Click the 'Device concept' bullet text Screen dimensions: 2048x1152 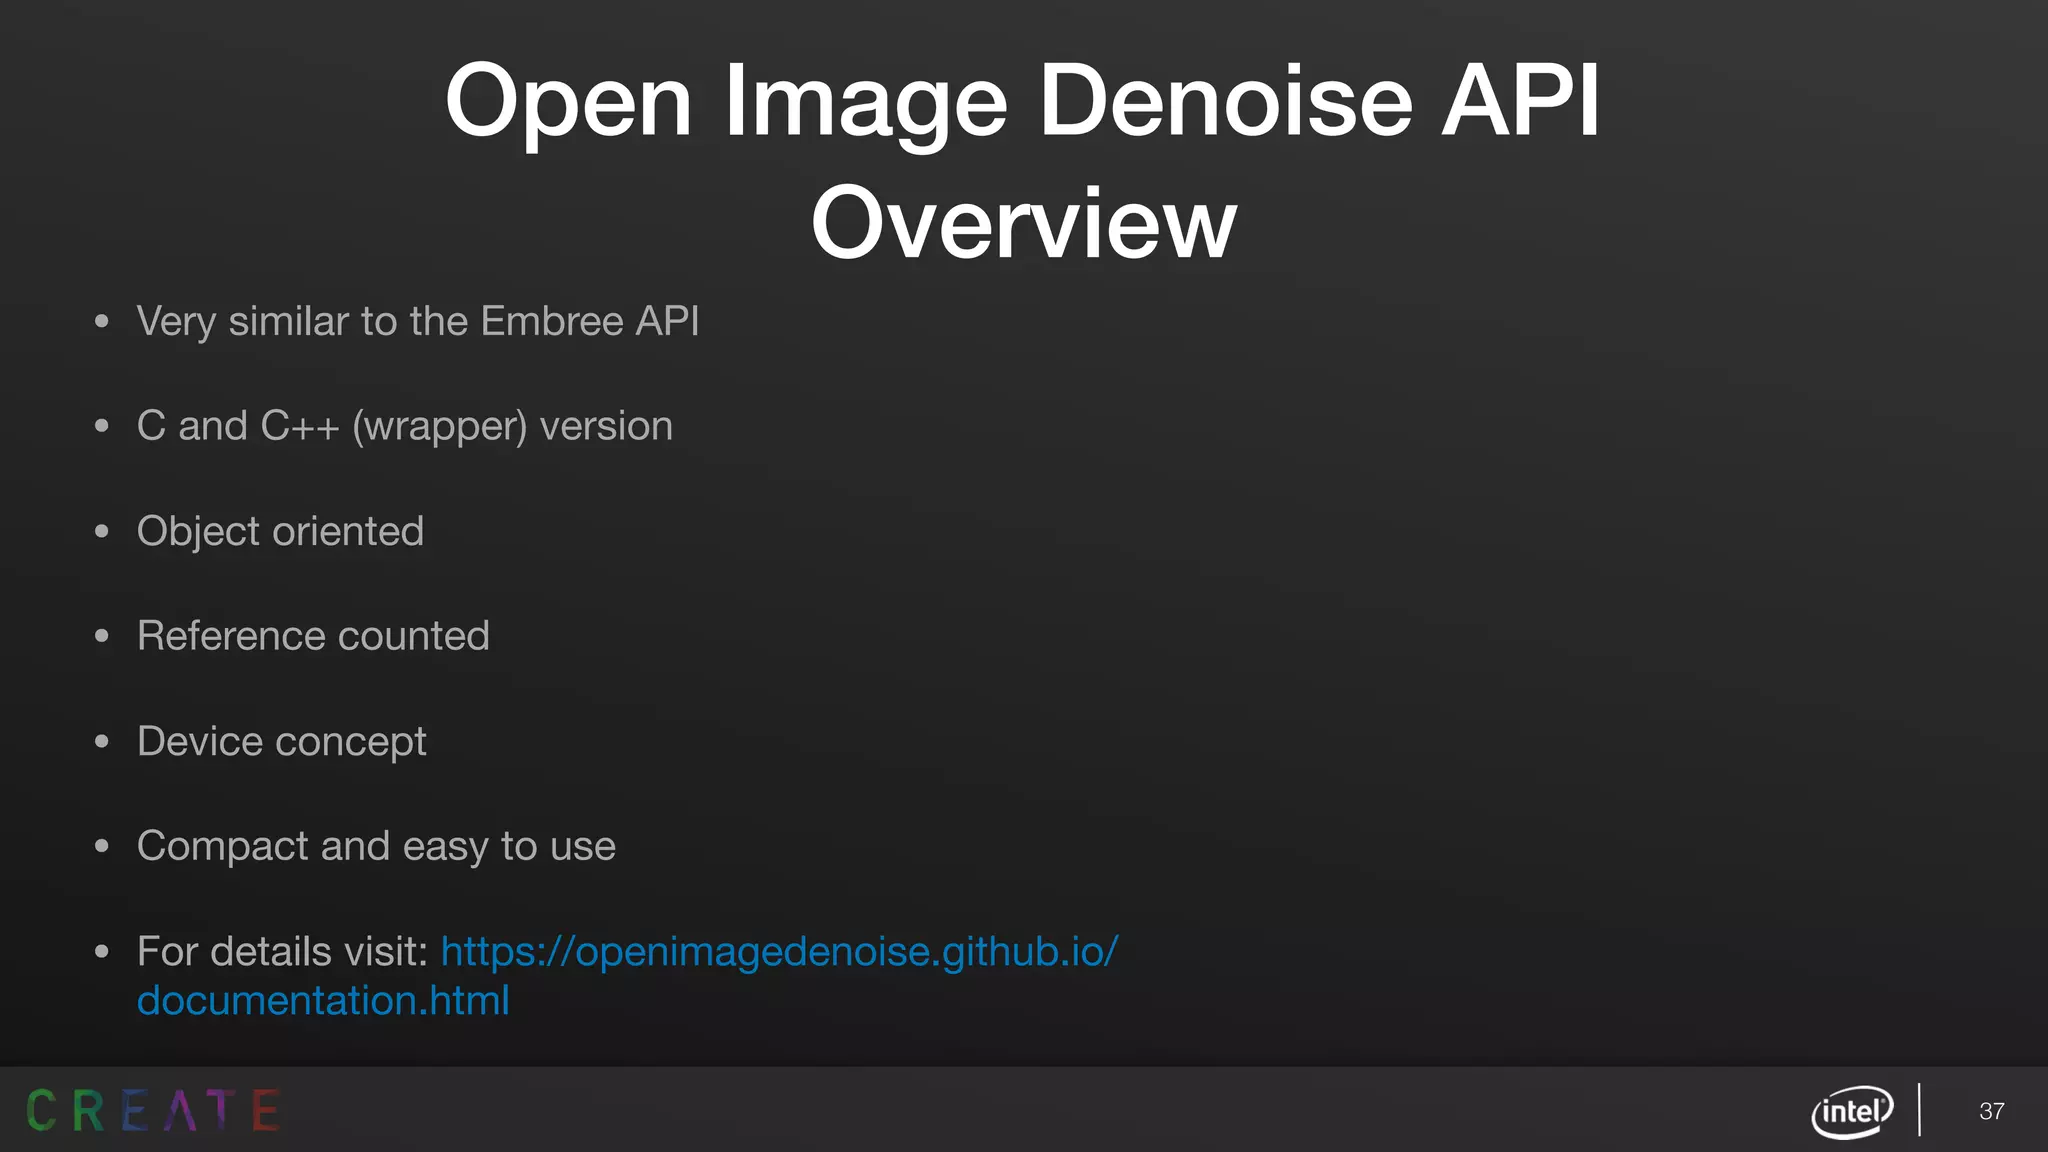point(282,741)
